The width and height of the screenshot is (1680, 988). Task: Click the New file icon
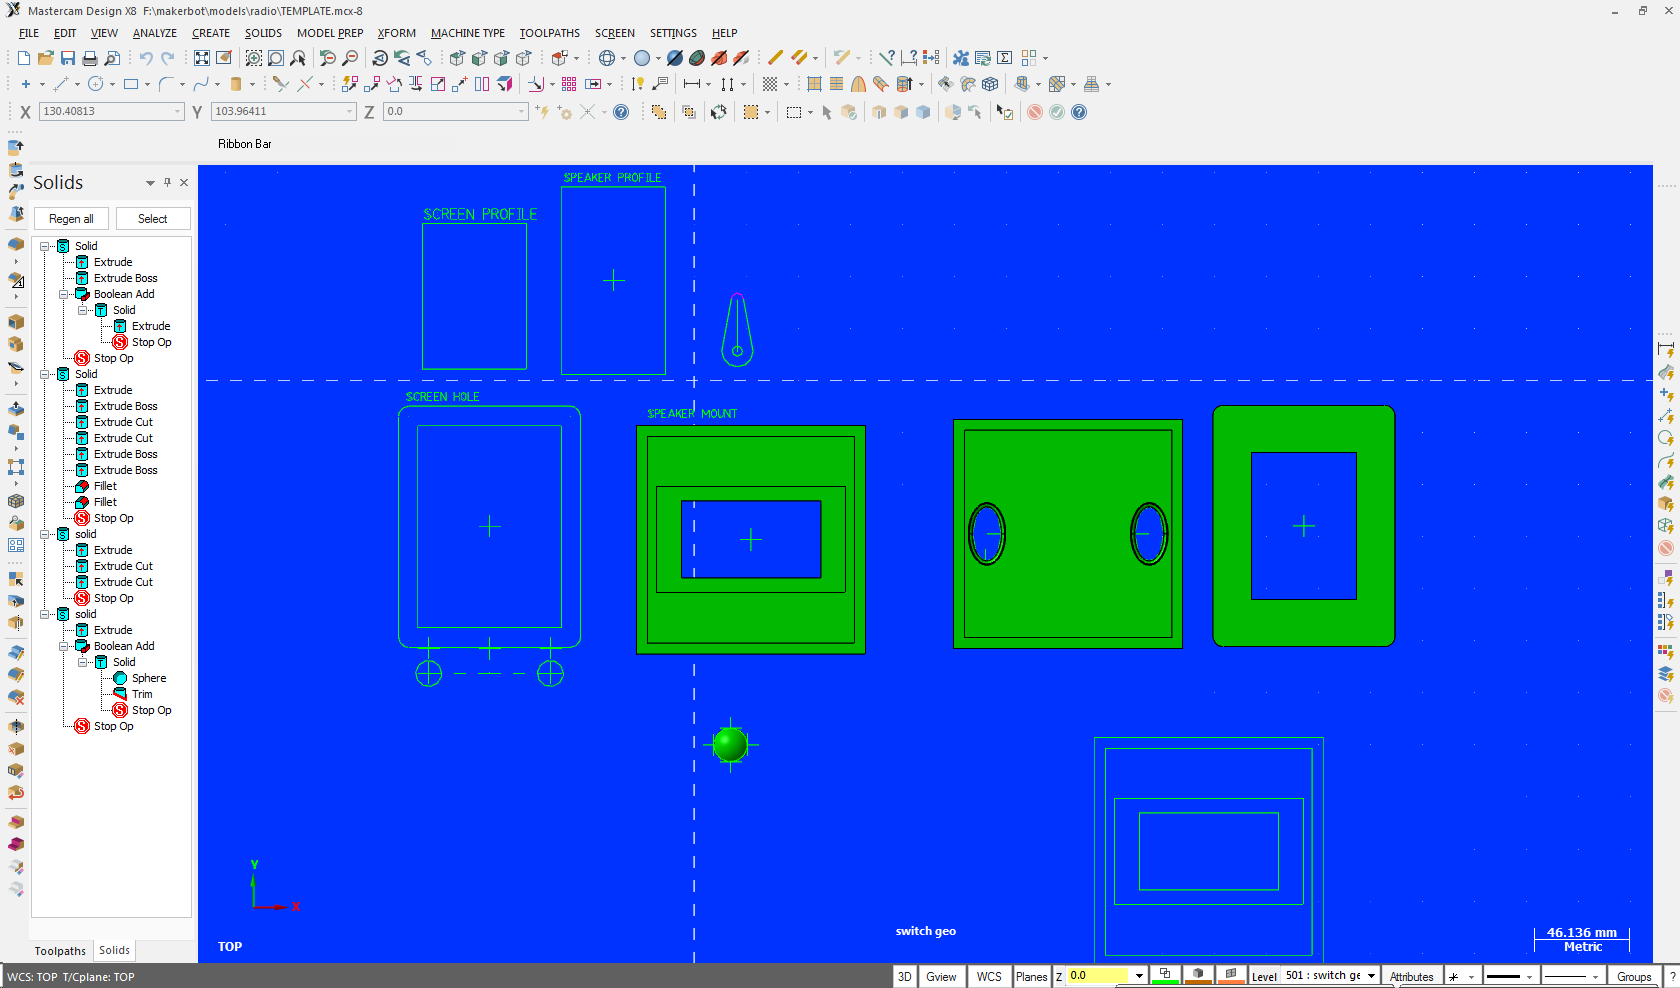point(24,58)
